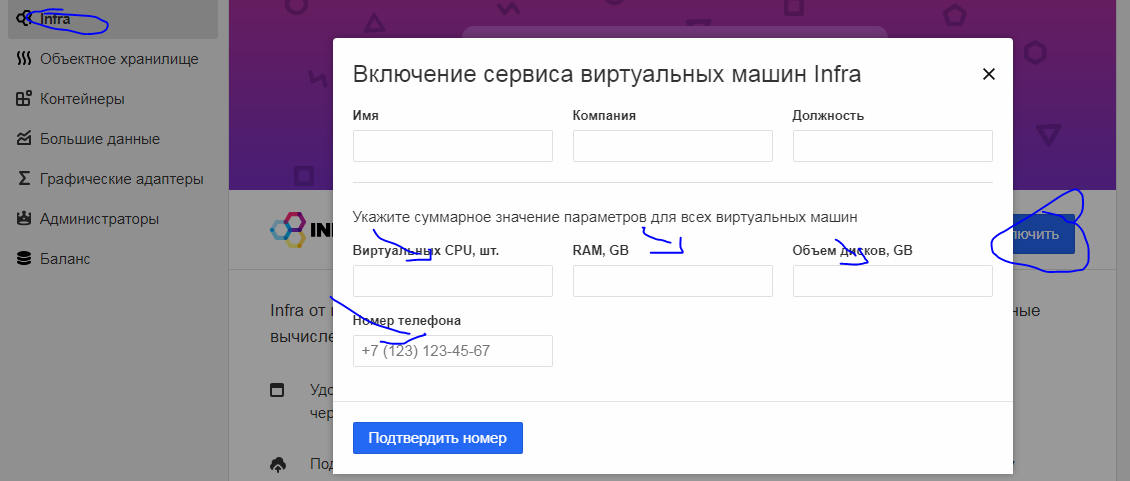The width and height of the screenshot is (1130, 481).
Task: Click the Объектное хранилище waves icon
Action: [x=24, y=59]
